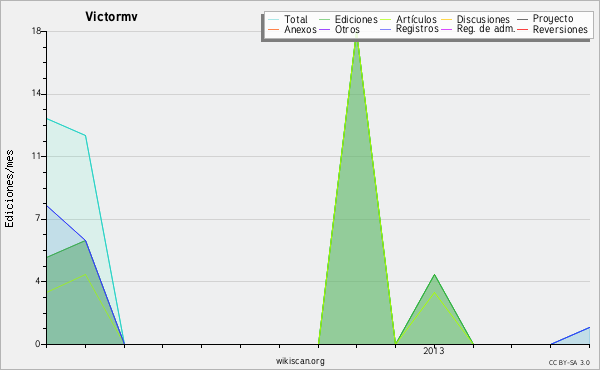Click the CC BY-SA 3.0 license text

(x=569, y=362)
